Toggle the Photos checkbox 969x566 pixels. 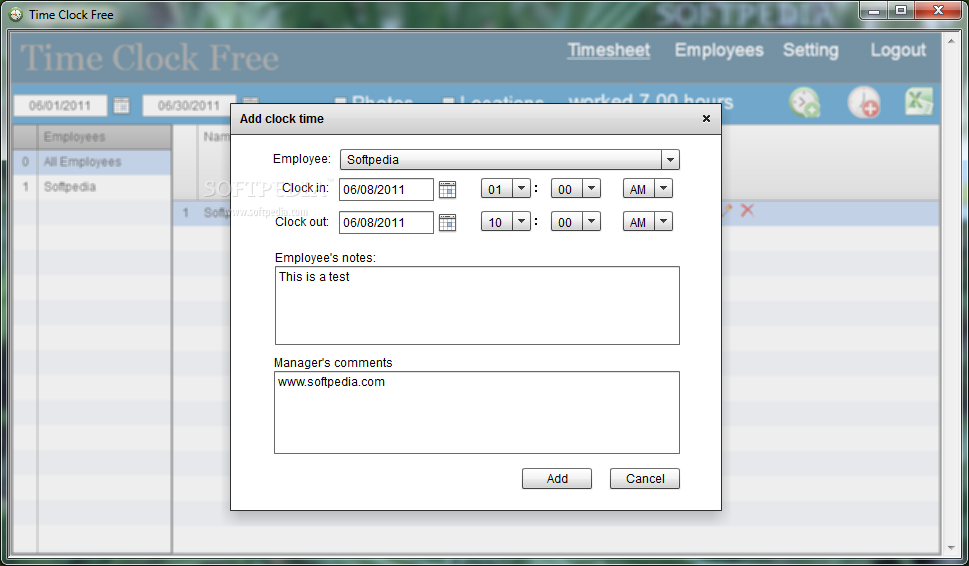(339, 101)
